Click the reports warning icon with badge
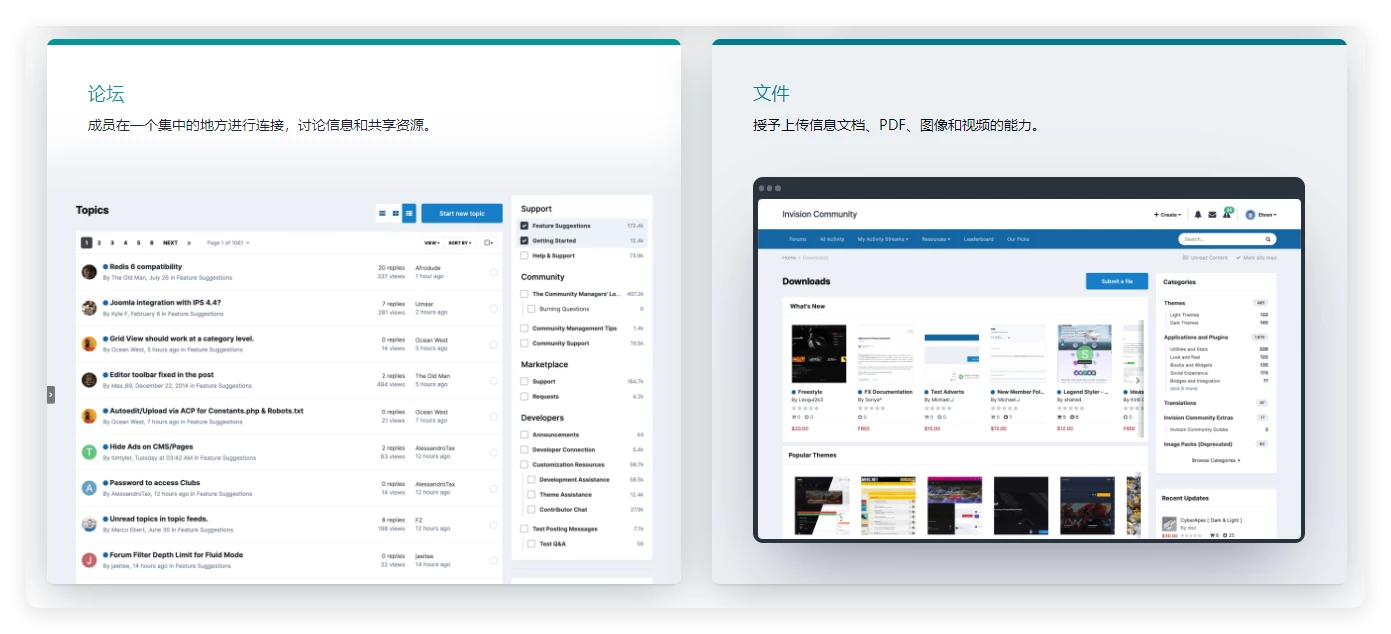Image resolution: width=1391 pixels, height=634 pixels. [1227, 214]
